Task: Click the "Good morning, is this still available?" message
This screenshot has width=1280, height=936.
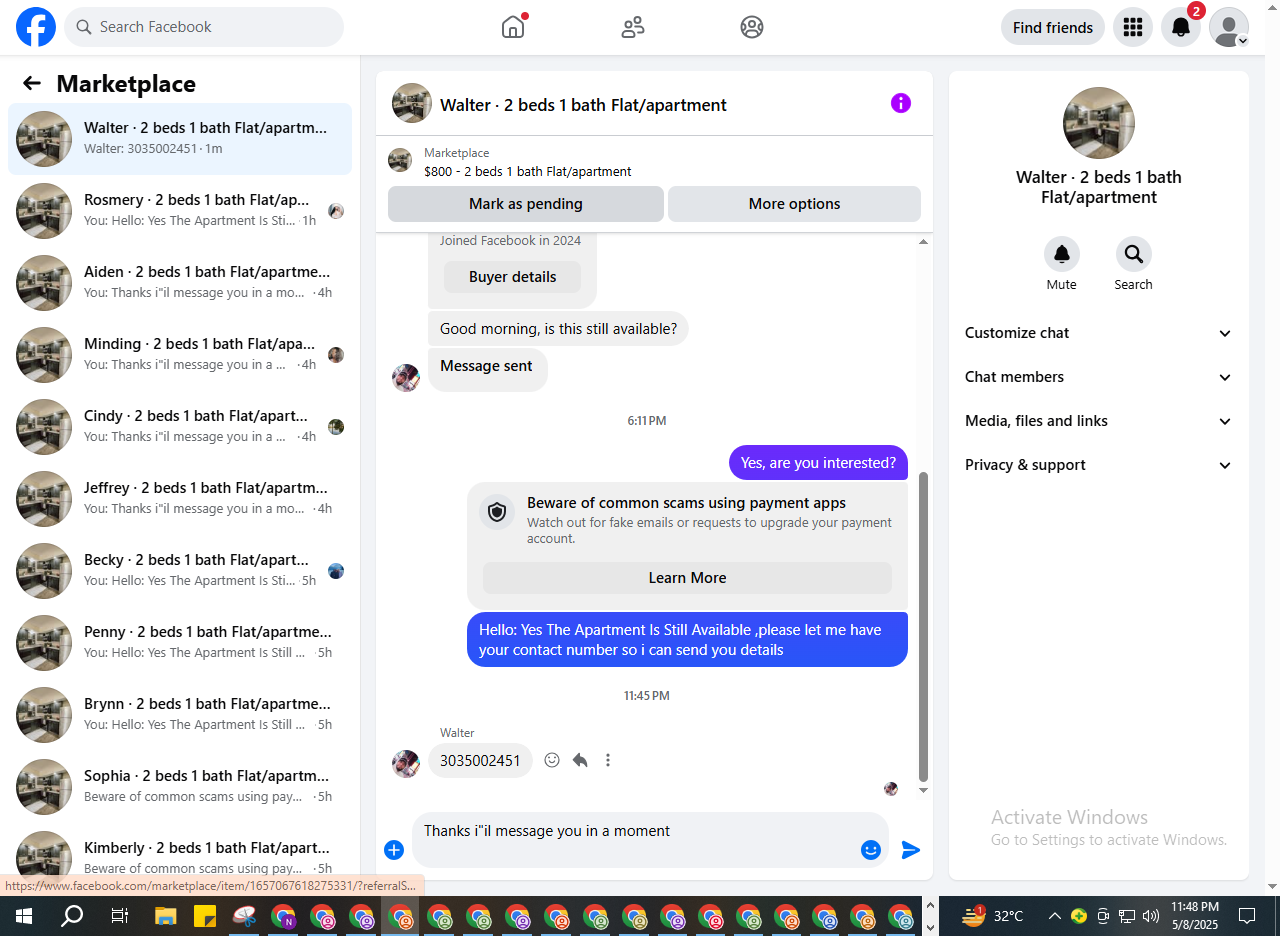Action: coord(558,328)
